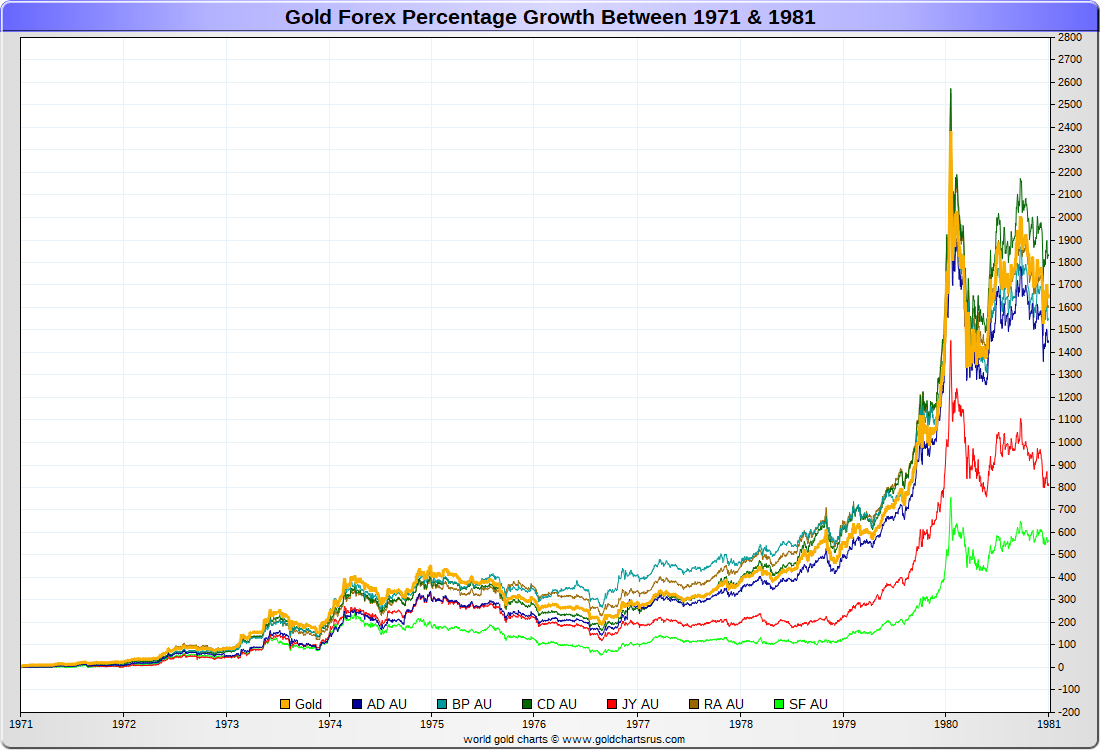Click the chart title Gold Forex Percentage Growth
Viewport: 1100px width, 750px height.
coord(550,17)
